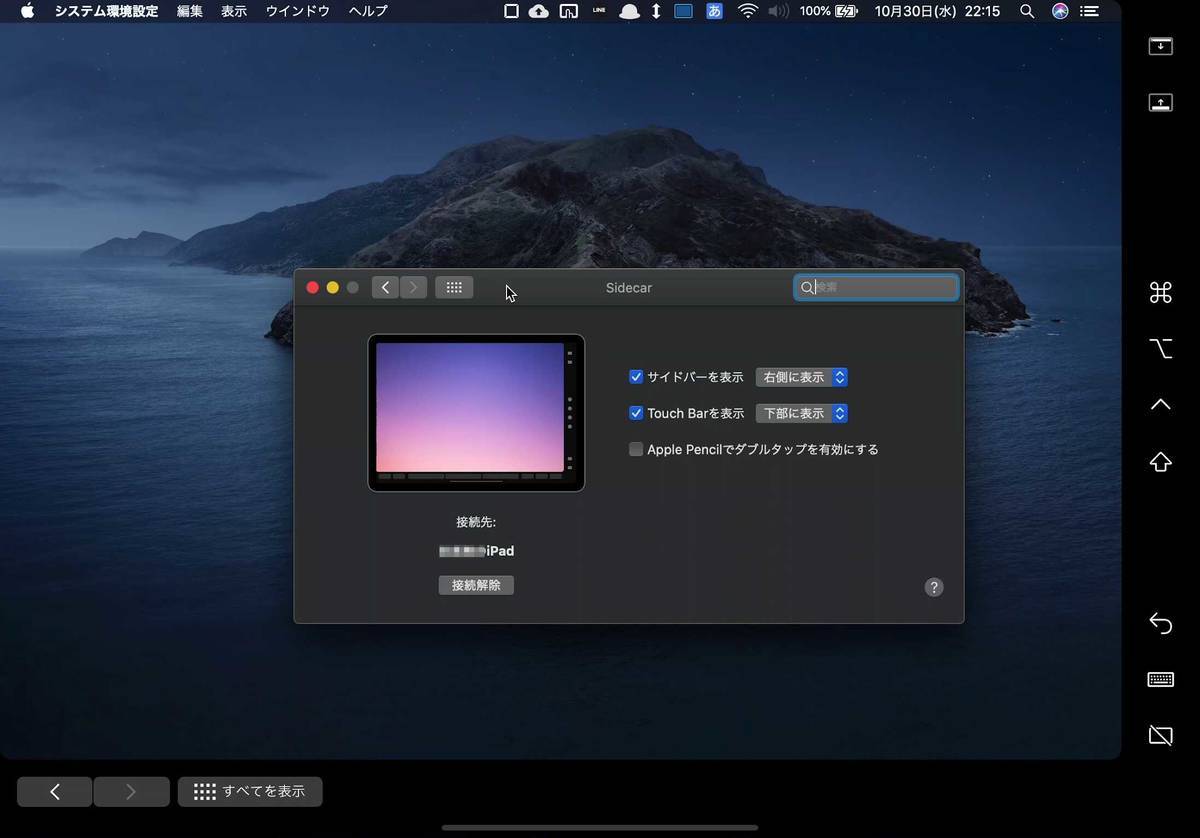Show the on-screen keyboard from sidebar
This screenshot has width=1200, height=838.
click(1160, 680)
